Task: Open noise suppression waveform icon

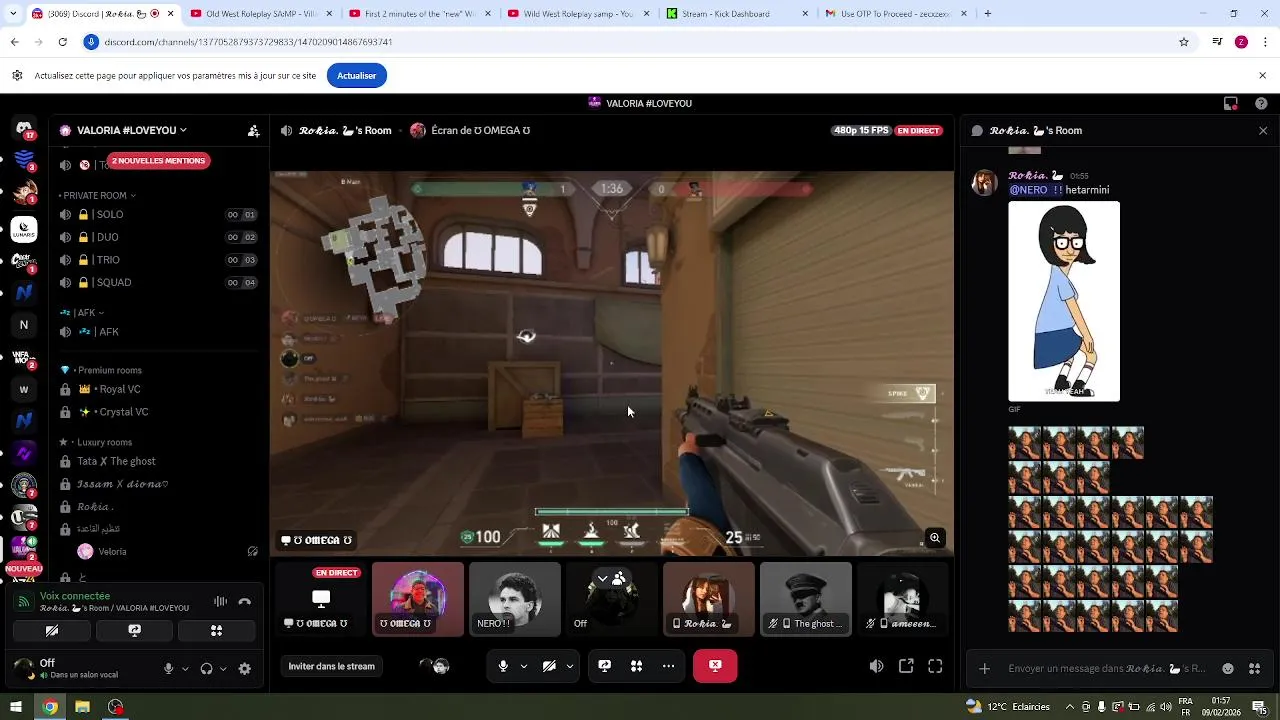Action: click(x=220, y=602)
